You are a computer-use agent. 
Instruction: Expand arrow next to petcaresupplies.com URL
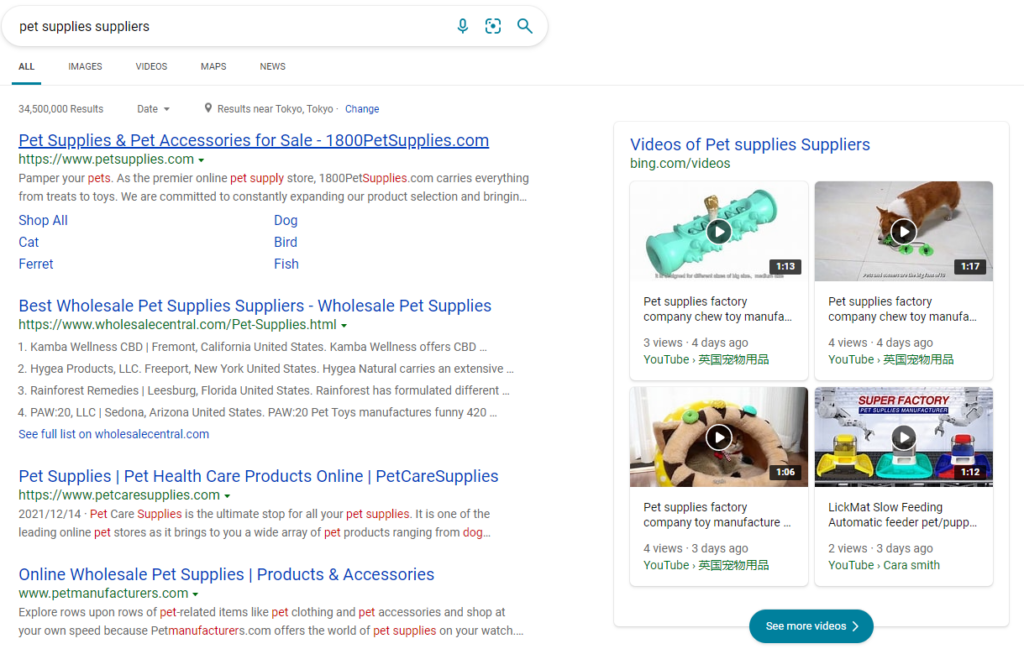227,496
